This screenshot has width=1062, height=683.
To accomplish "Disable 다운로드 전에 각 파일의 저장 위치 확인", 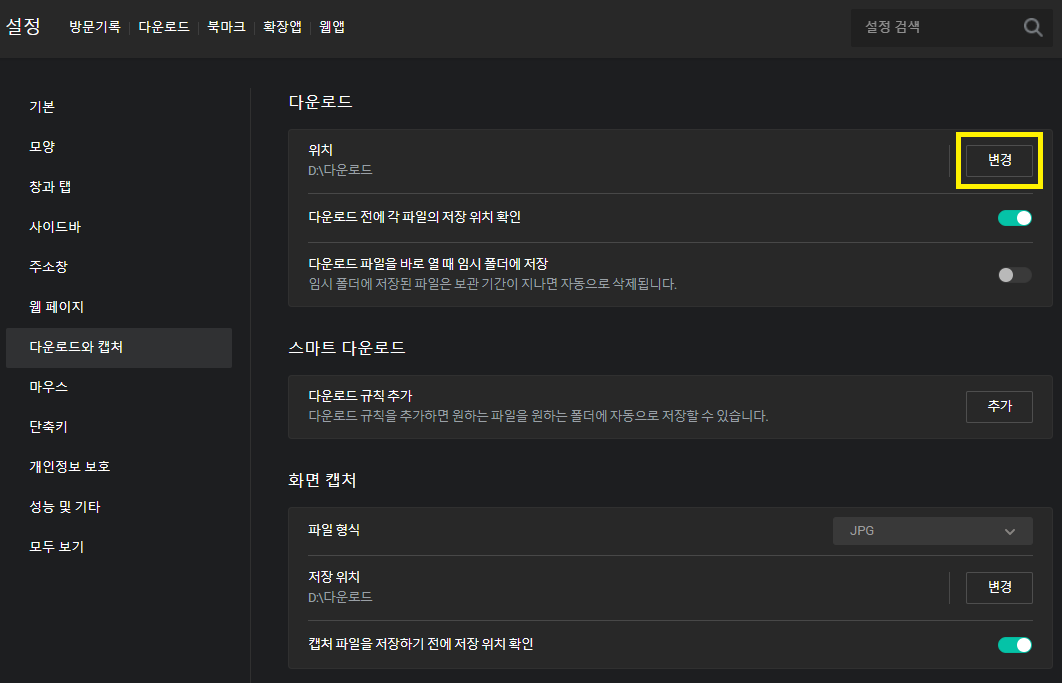I will coord(1014,217).
